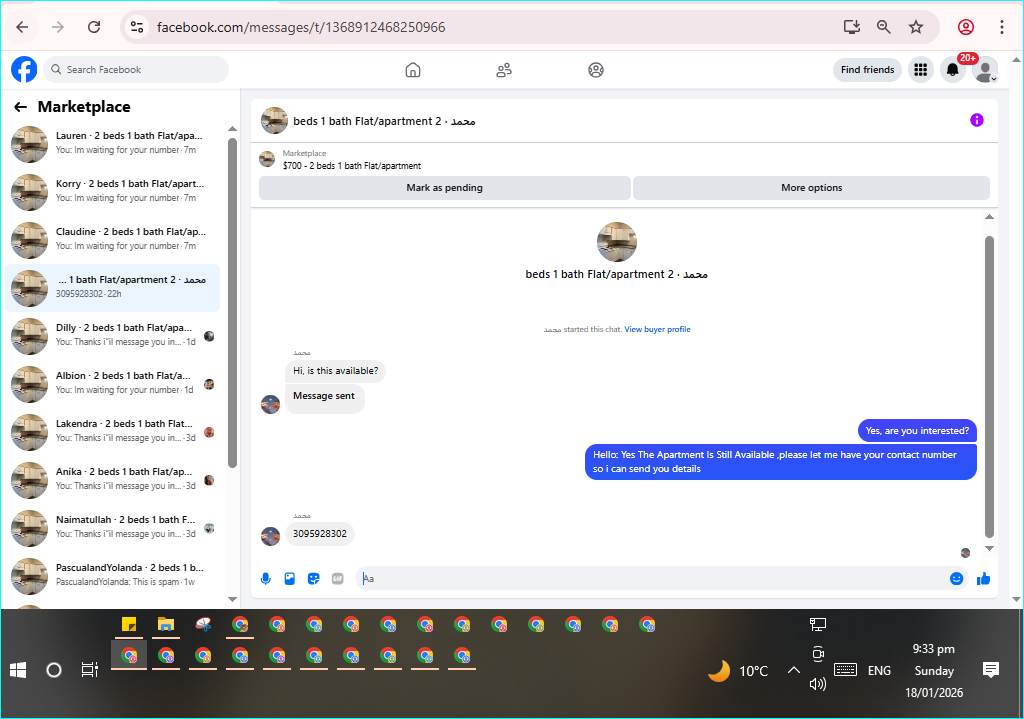The height and width of the screenshot is (719, 1024).
Task: Open Anika conversation in list
Action: pos(112,480)
